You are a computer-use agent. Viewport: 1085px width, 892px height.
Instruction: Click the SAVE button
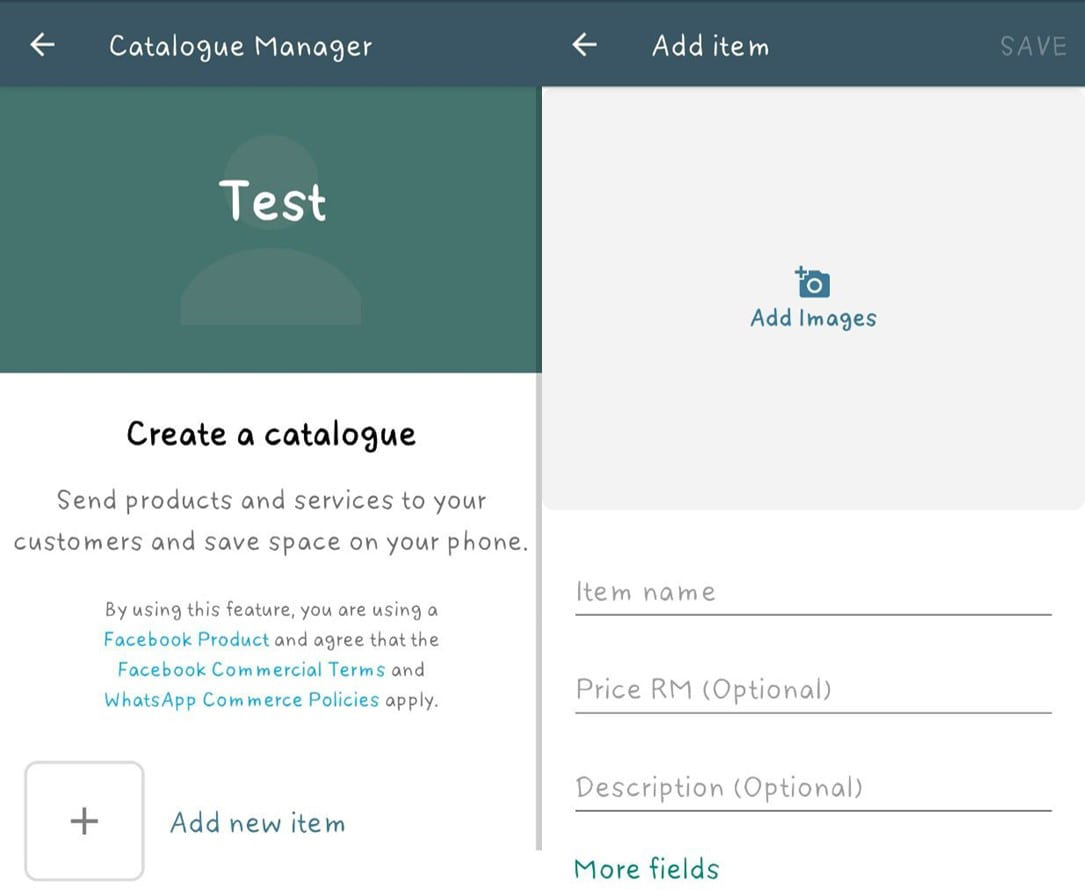click(x=1033, y=46)
